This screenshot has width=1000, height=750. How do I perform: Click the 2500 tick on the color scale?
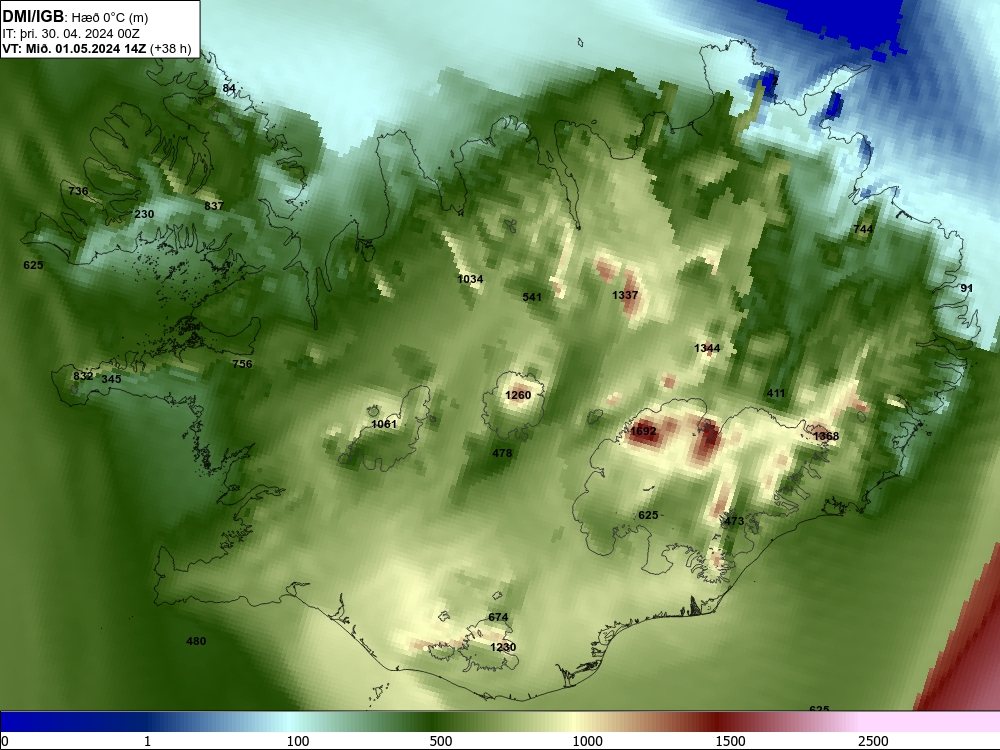(873, 741)
